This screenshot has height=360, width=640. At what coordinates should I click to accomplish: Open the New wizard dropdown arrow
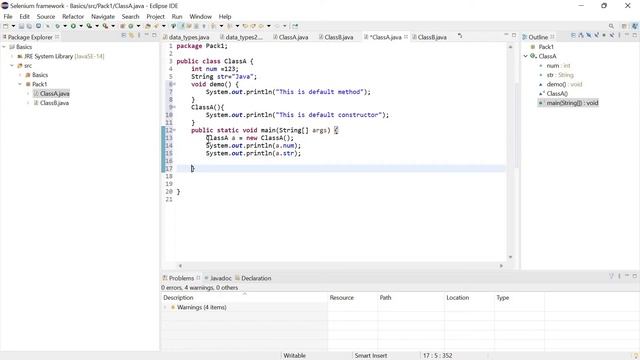(x=13, y=26)
